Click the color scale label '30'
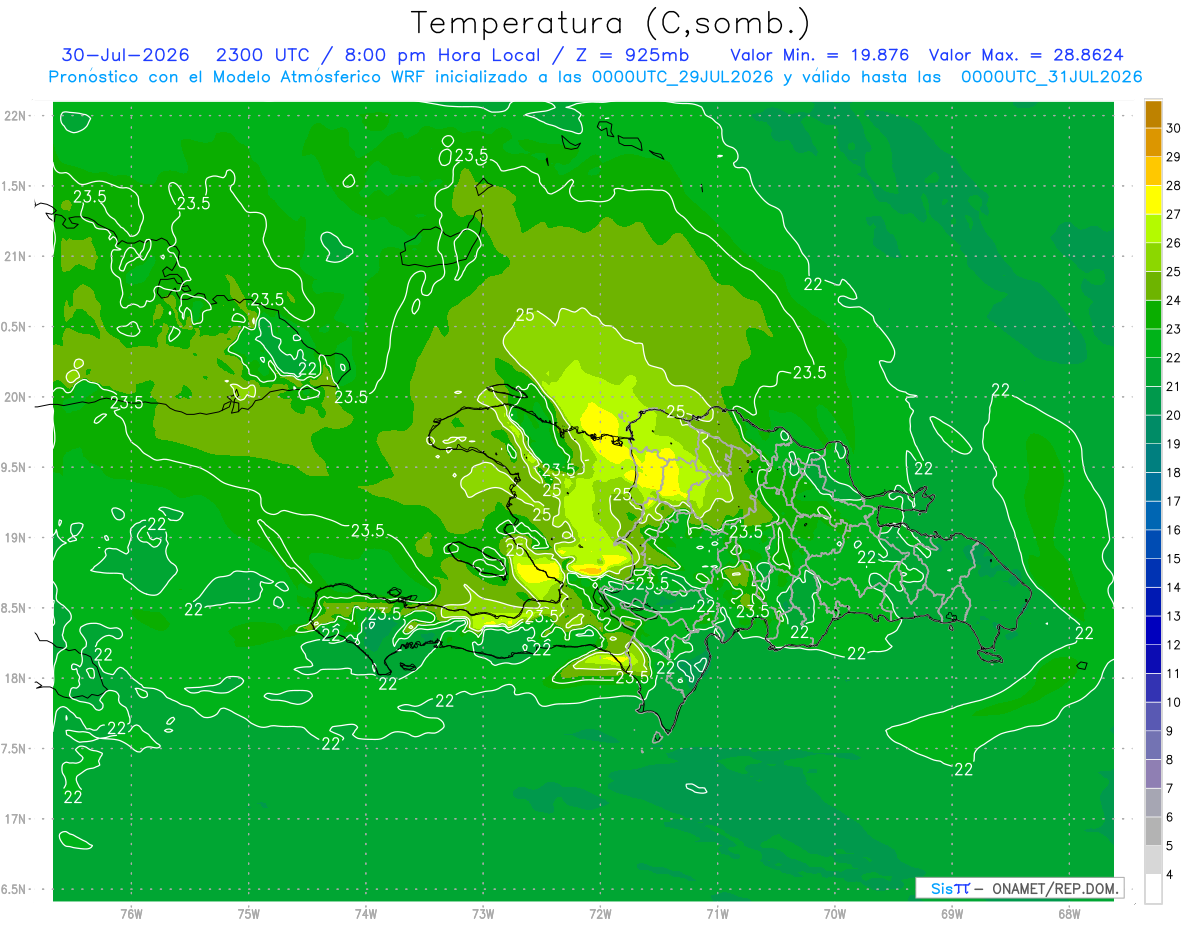Screen dimensions: 1200x927 pyautogui.click(x=1175, y=128)
